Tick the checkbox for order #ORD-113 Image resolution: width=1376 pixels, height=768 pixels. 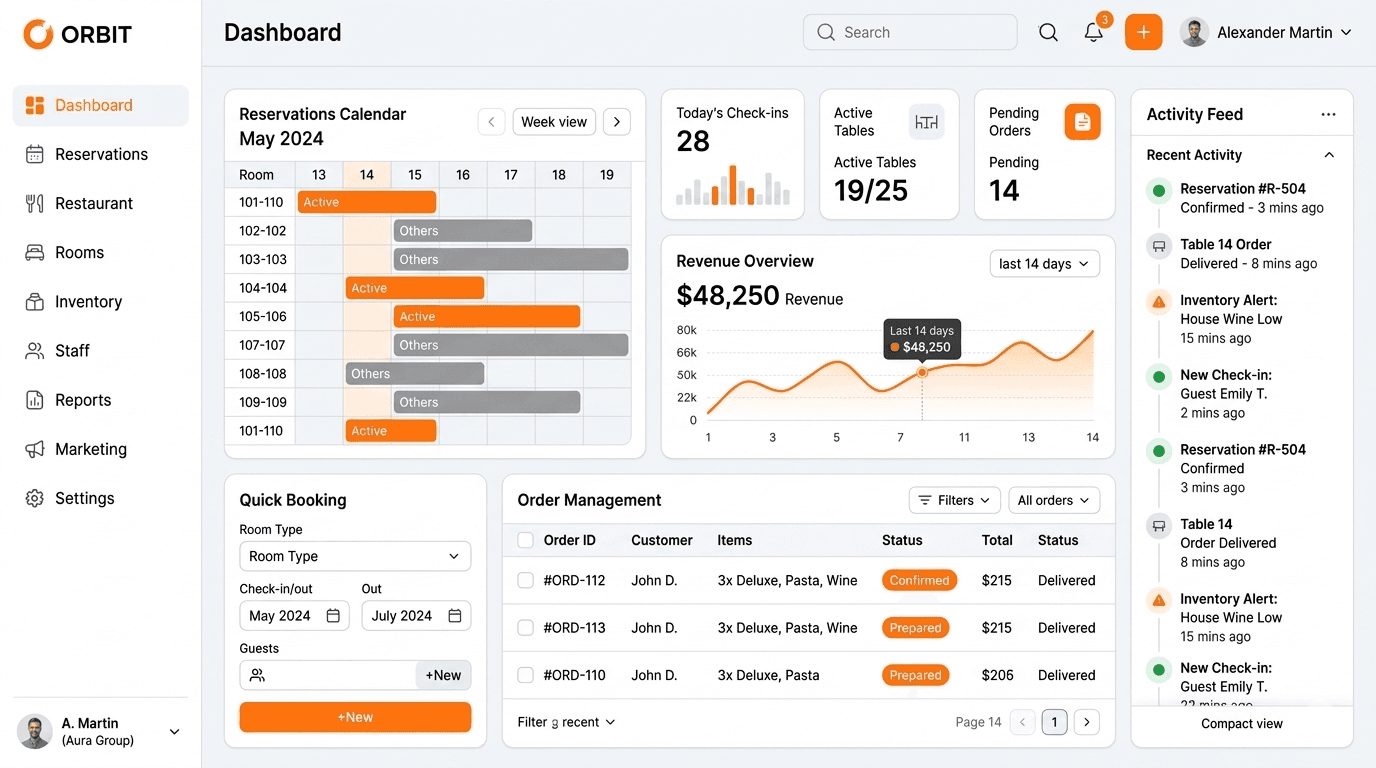pos(525,628)
